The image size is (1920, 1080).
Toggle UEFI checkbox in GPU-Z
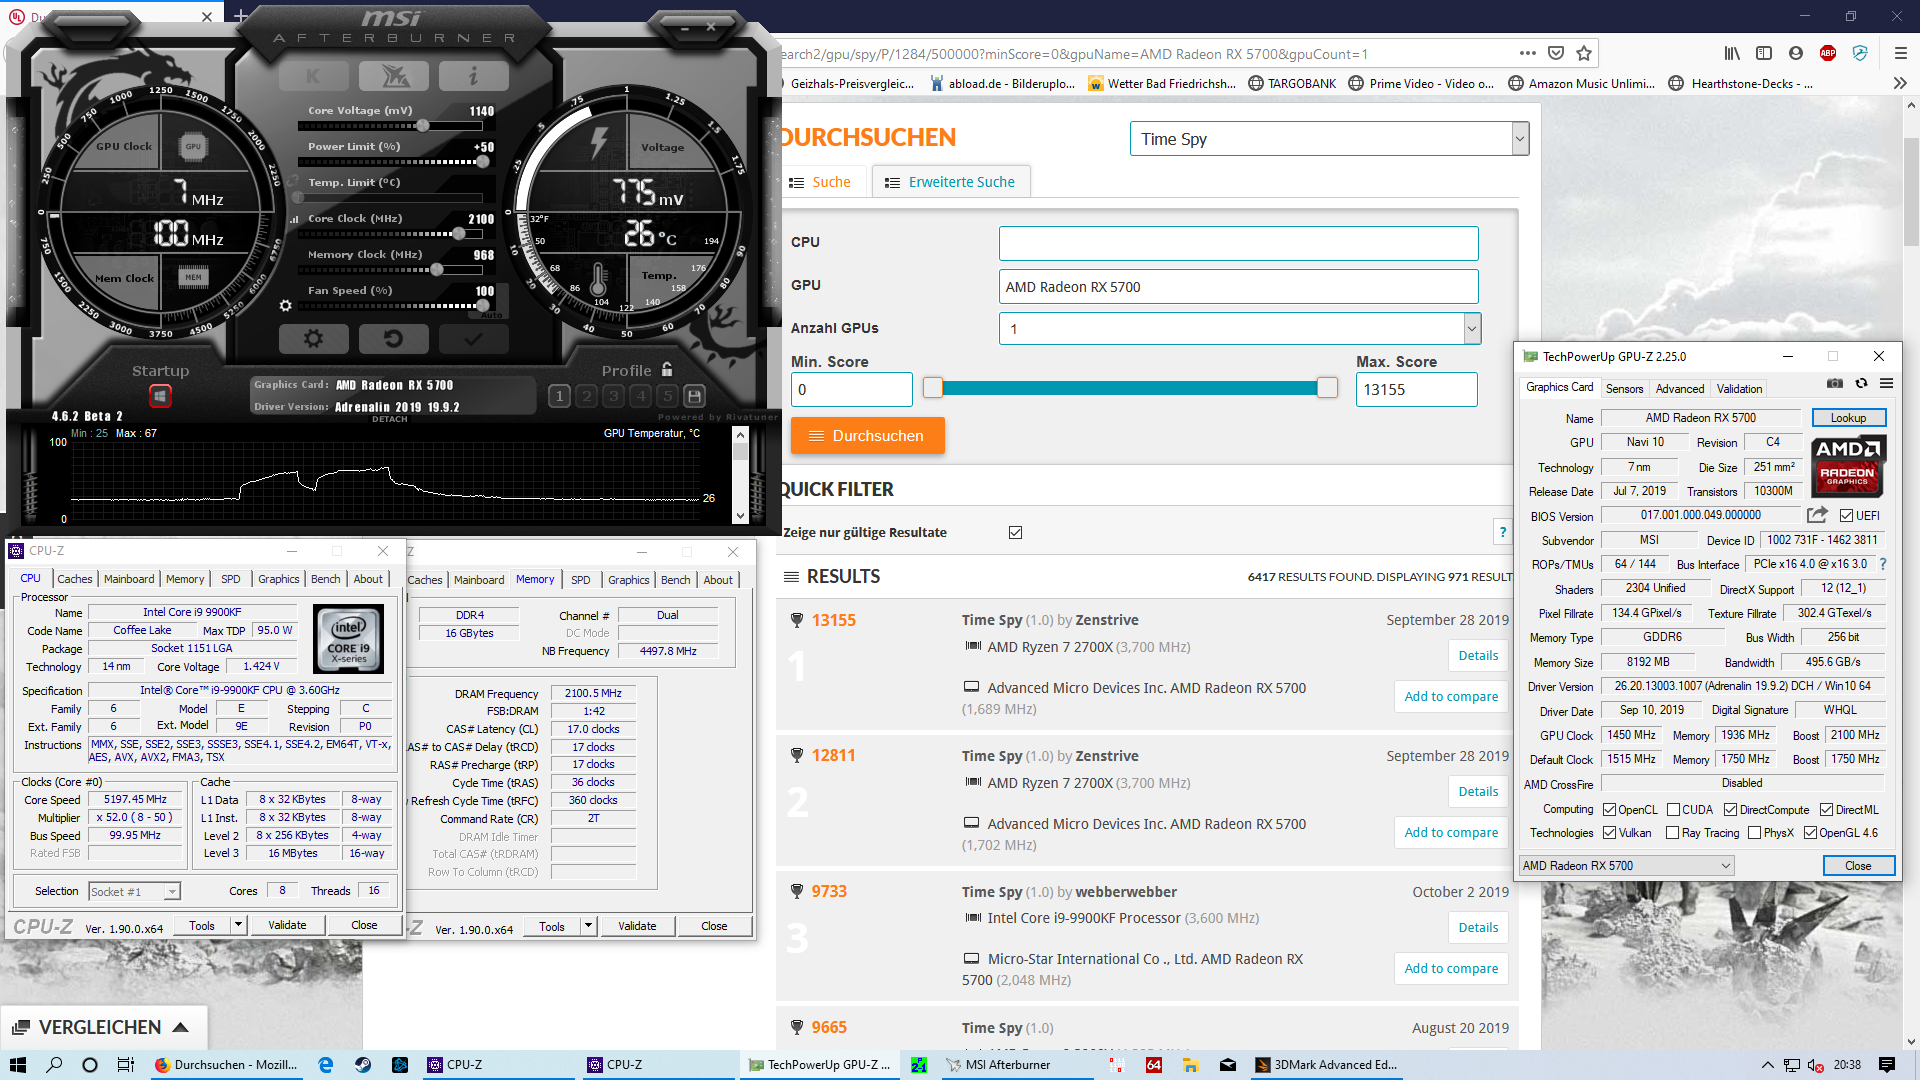1846,516
